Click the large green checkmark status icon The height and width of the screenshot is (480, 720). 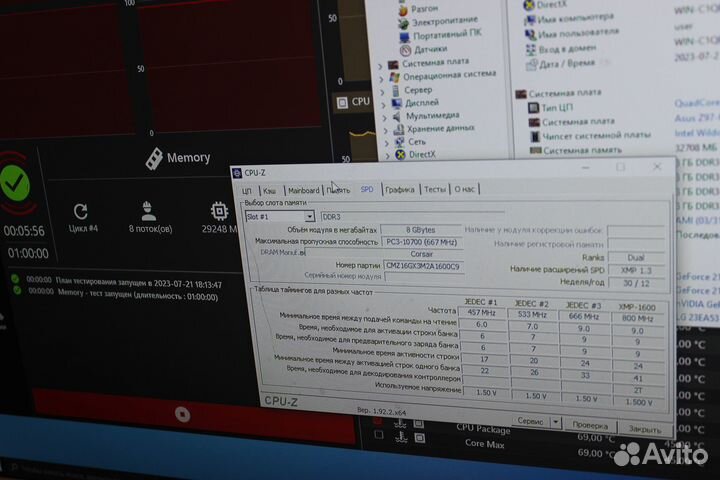pos(13,183)
